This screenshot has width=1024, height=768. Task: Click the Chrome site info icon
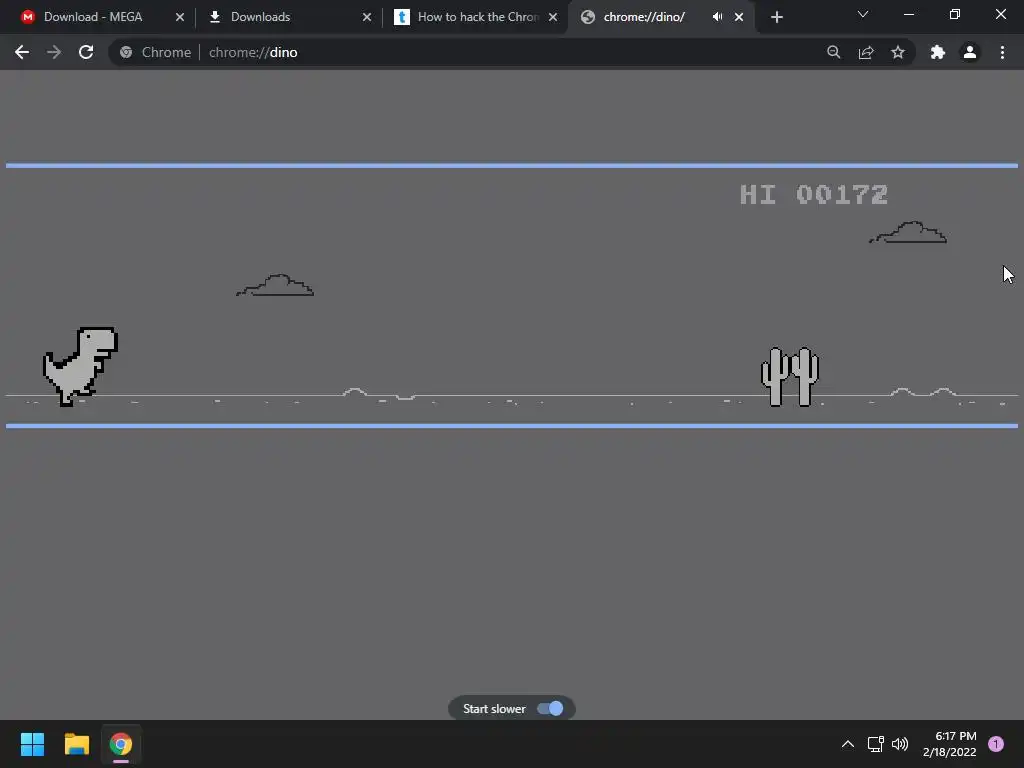pos(126,52)
